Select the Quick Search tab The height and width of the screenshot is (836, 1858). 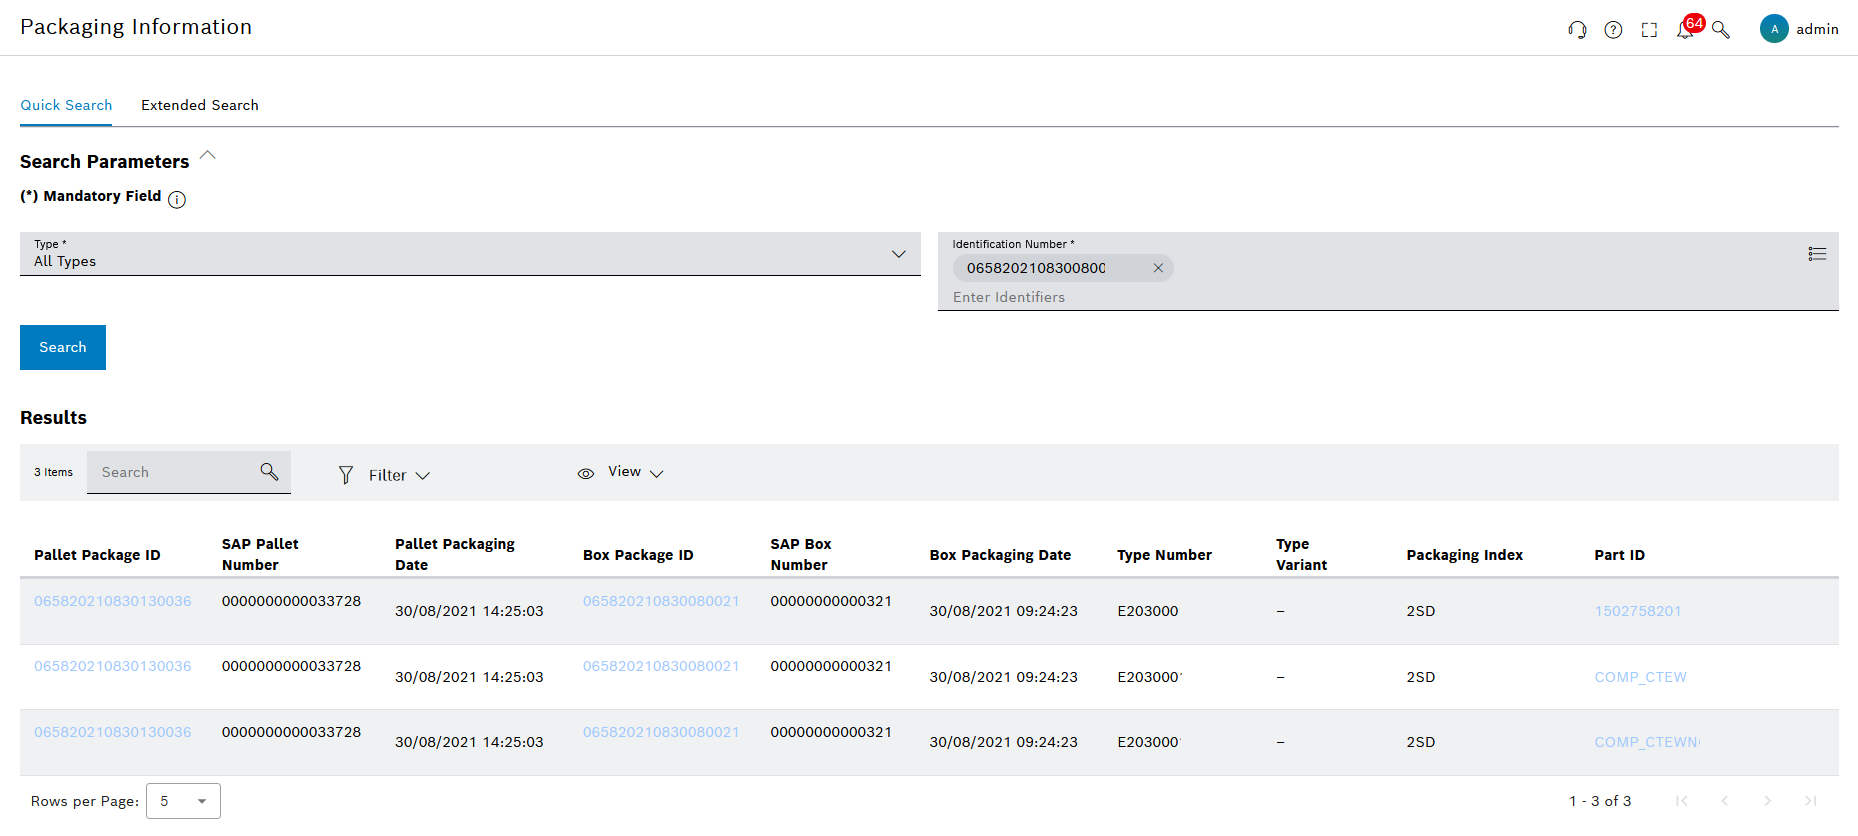click(66, 105)
